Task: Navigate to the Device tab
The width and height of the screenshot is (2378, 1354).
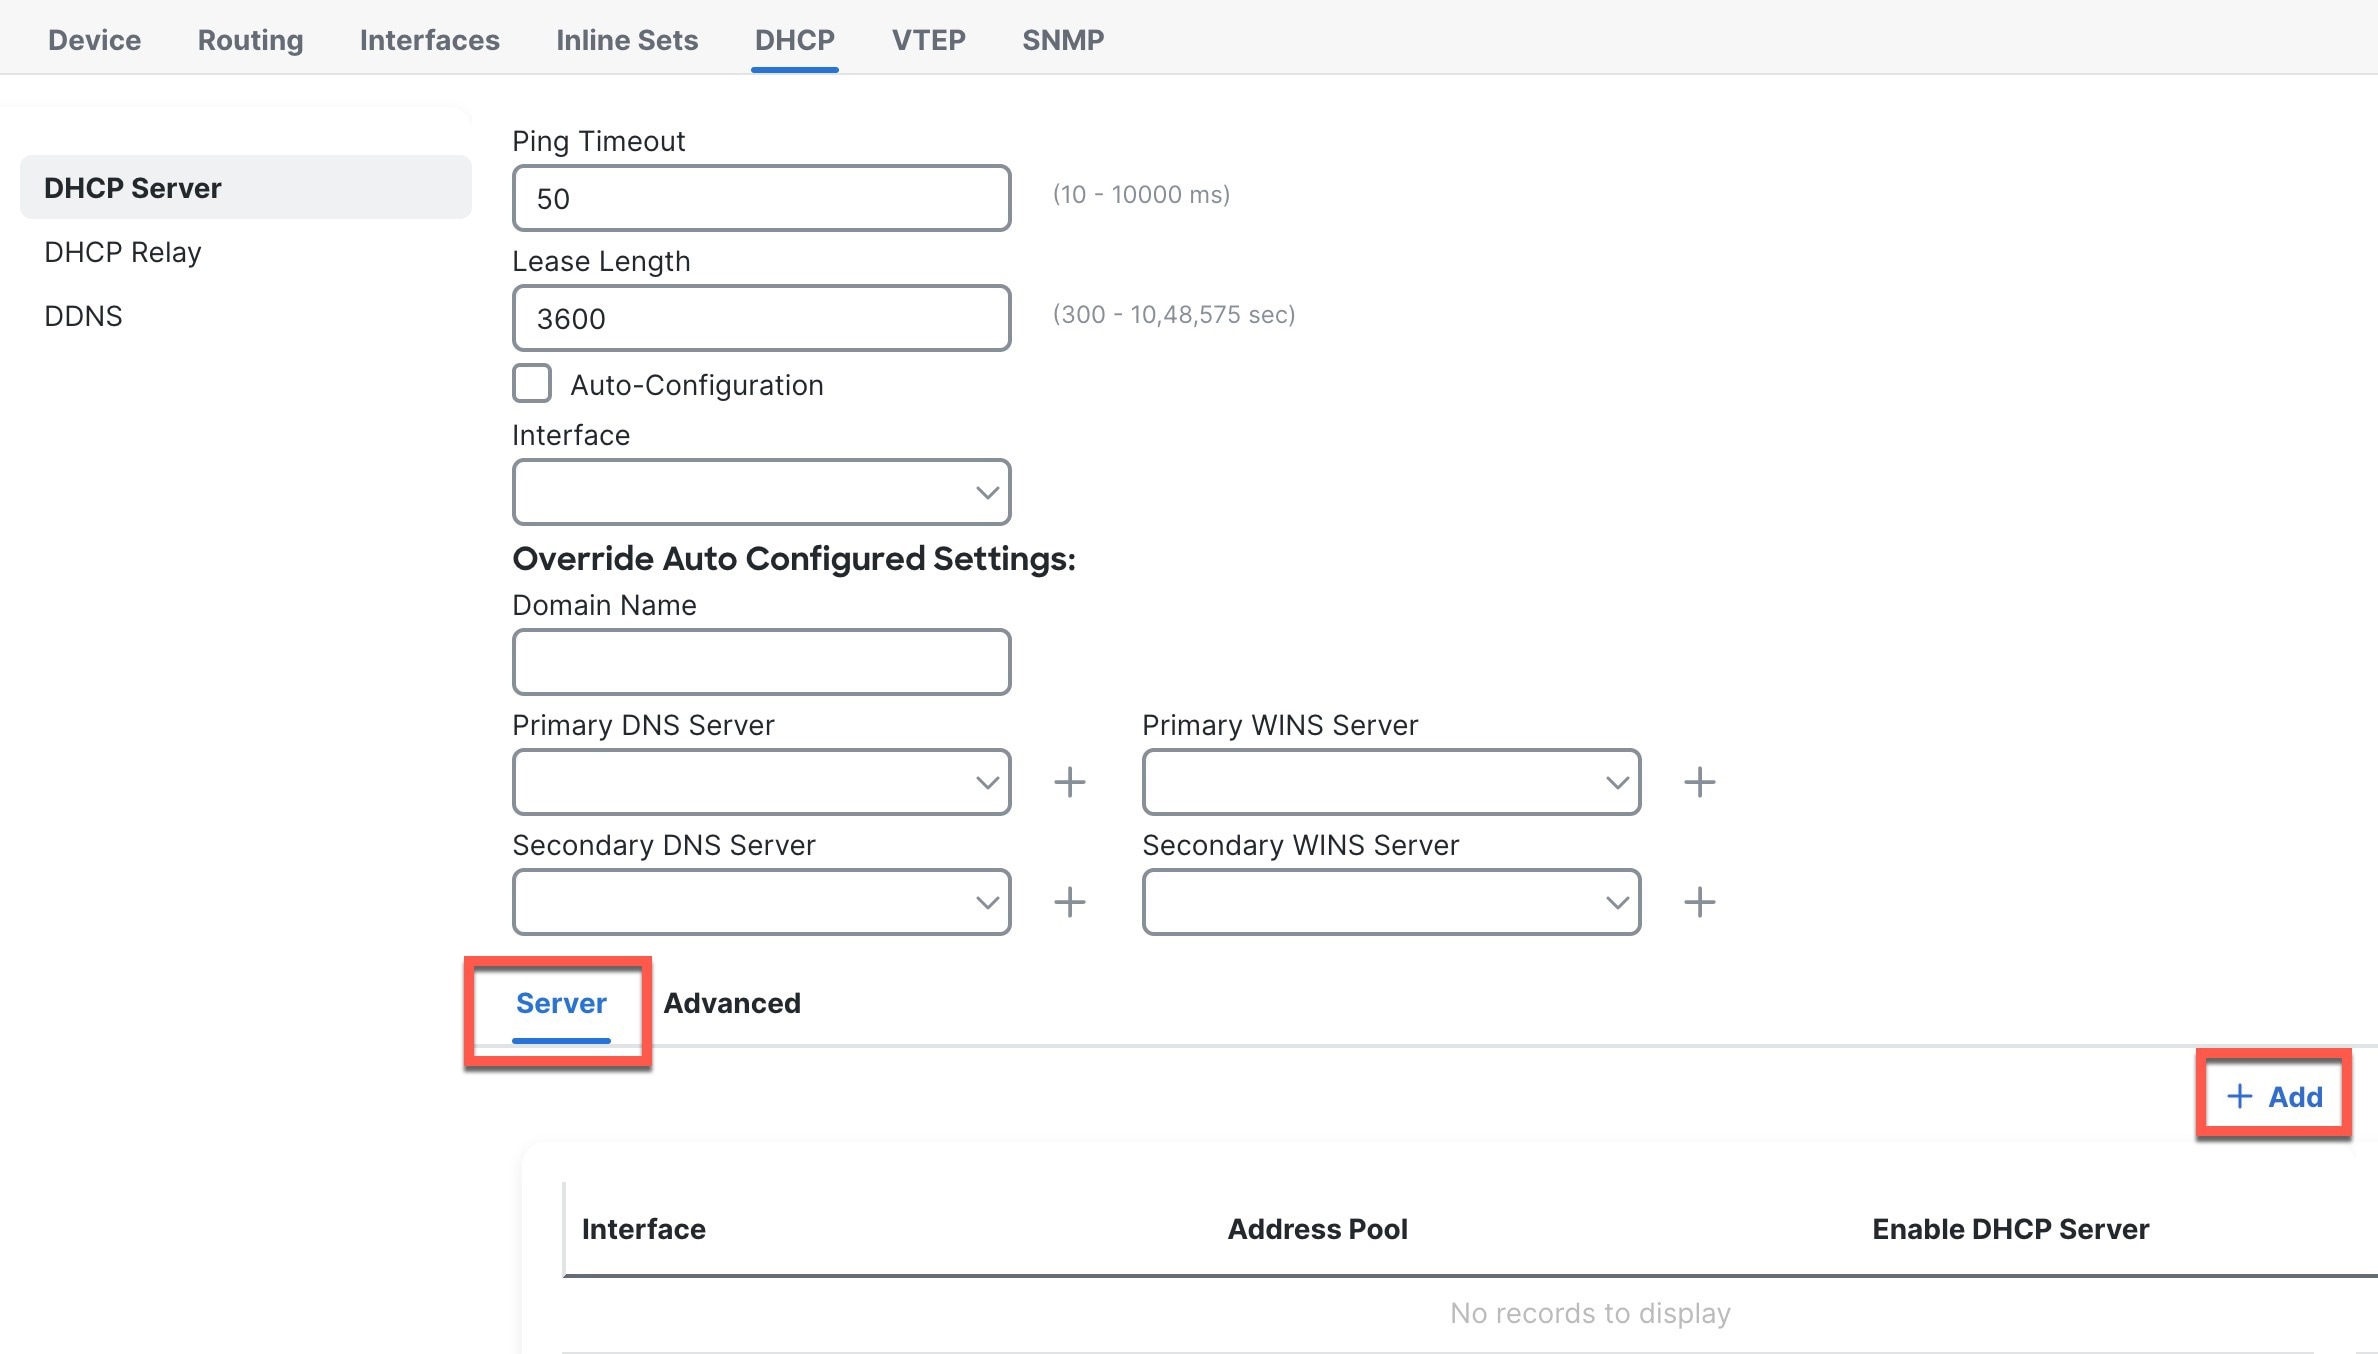Action: (94, 39)
